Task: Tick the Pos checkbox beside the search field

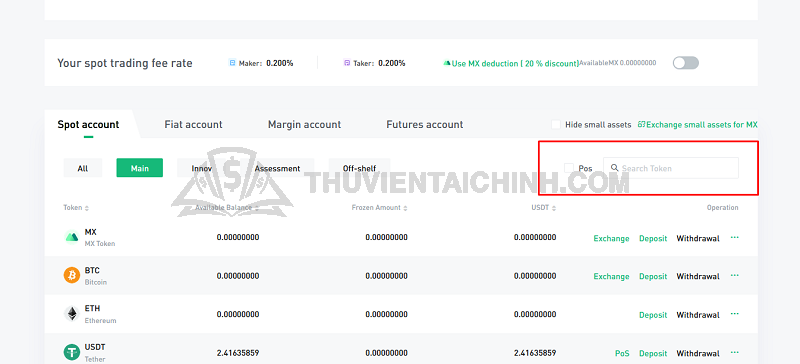Action: point(569,168)
